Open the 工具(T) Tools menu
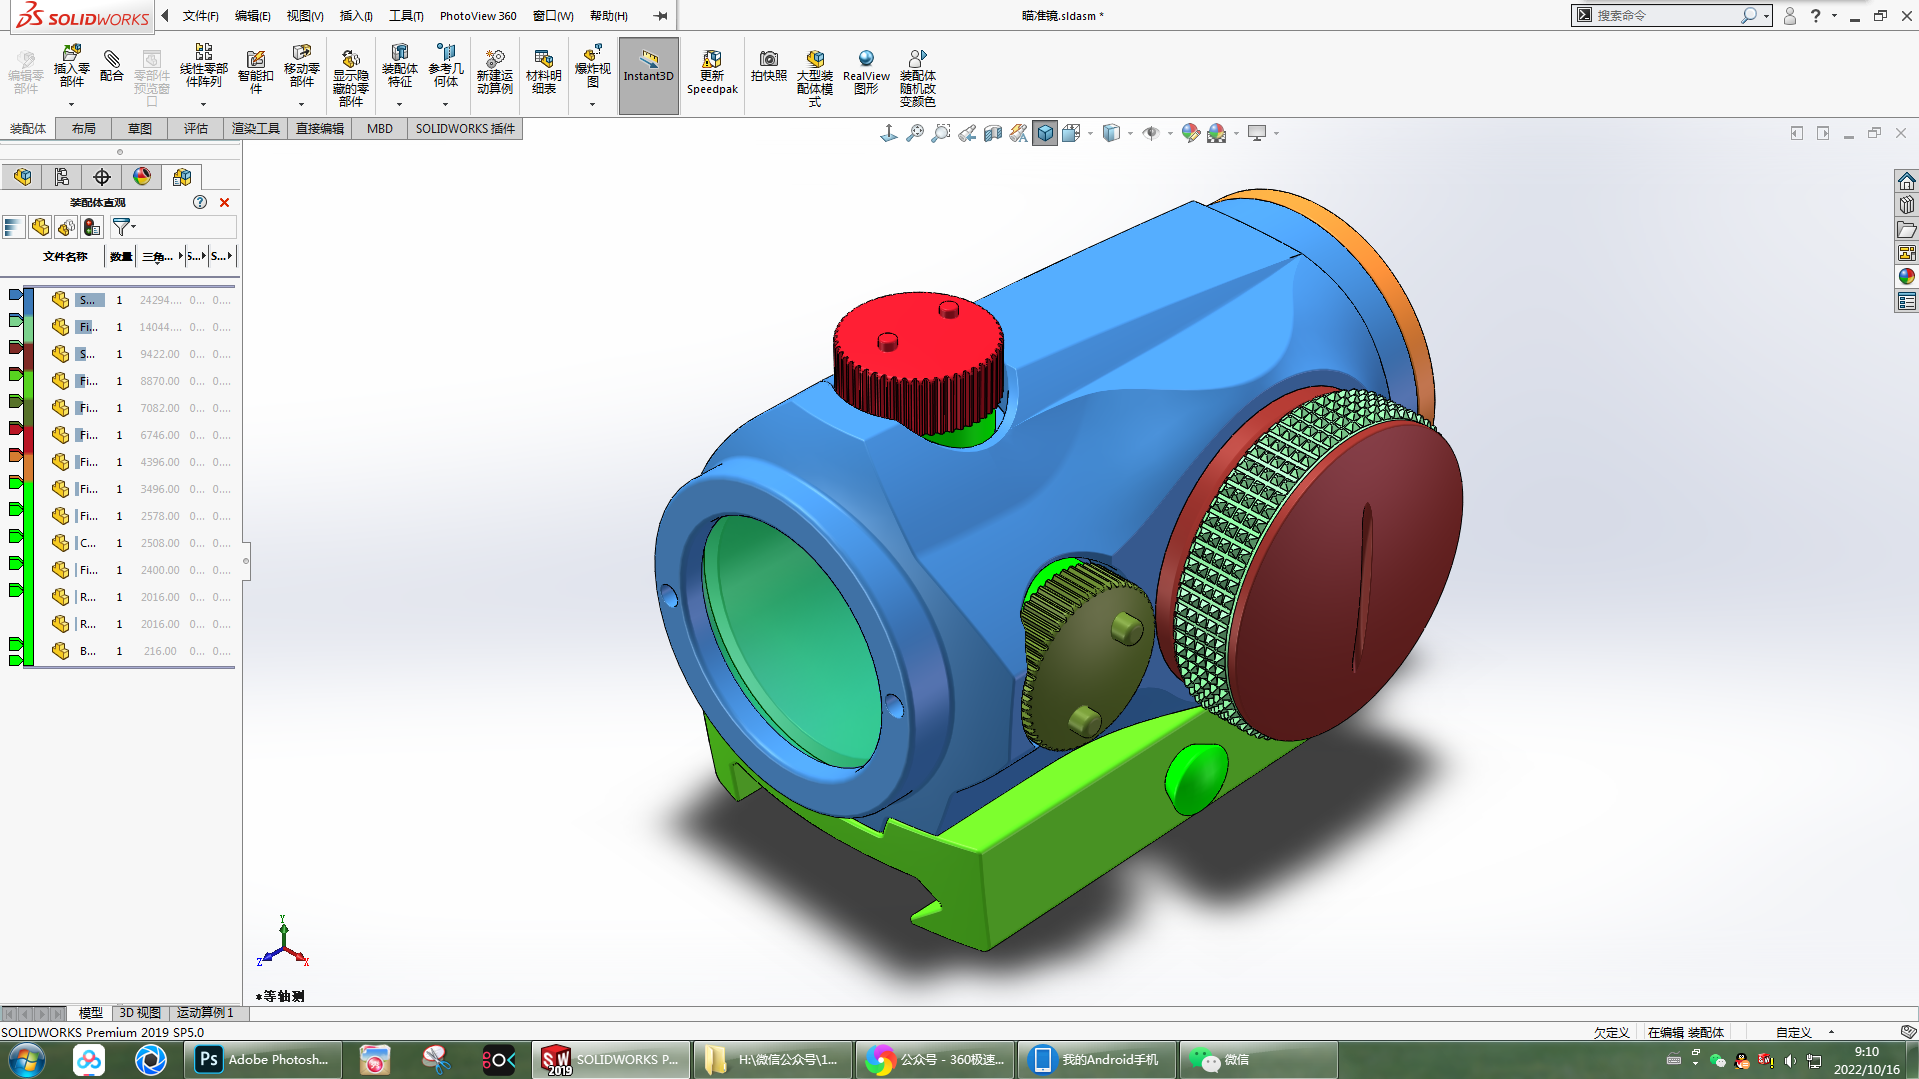The height and width of the screenshot is (1079, 1919). [406, 16]
